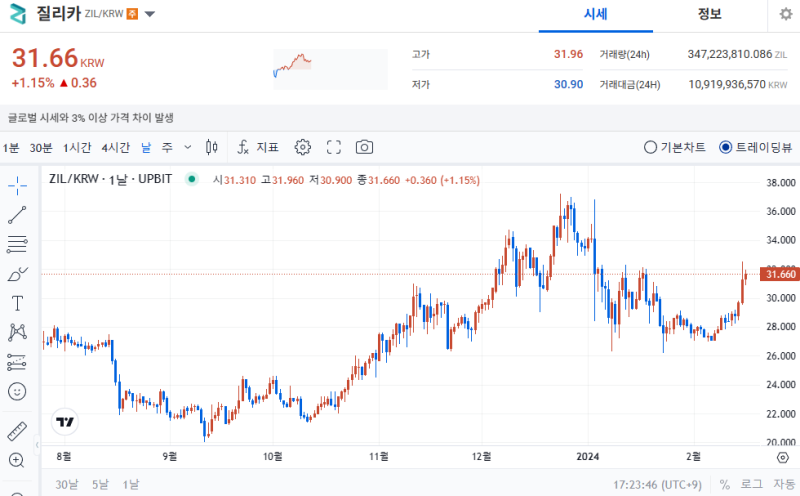Click the 거래대금(24H) value 10,919,936,570
This screenshot has height=496, width=800.
coord(727,84)
